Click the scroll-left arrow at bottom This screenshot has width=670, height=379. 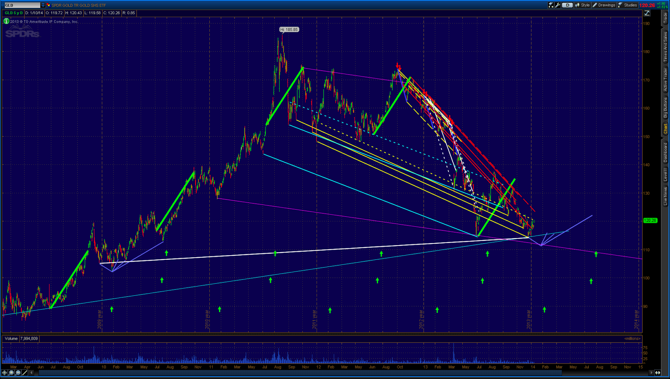(x=32, y=373)
